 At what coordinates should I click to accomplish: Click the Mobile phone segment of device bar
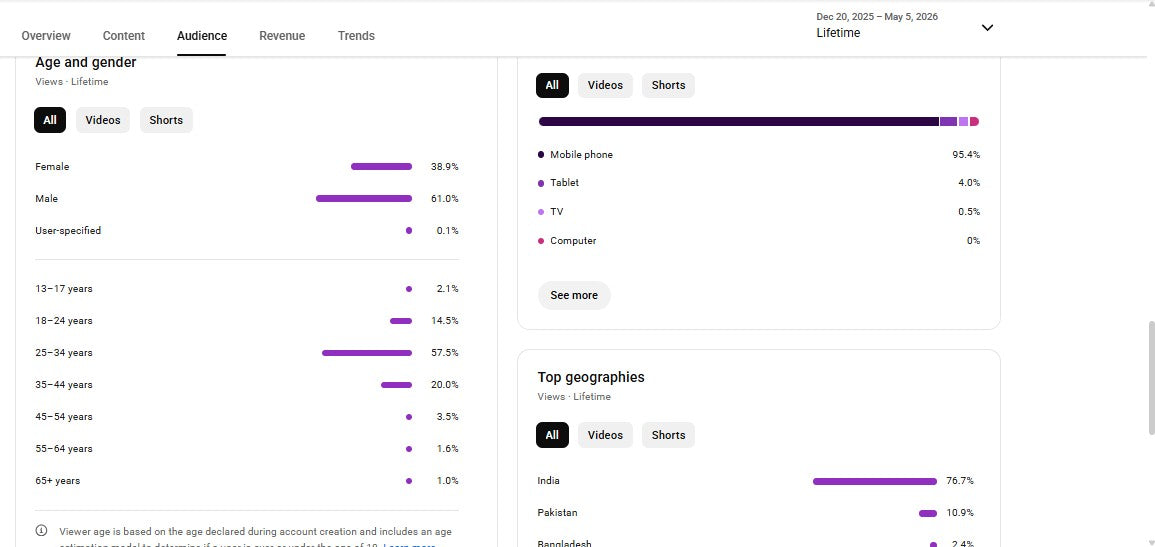pos(739,121)
